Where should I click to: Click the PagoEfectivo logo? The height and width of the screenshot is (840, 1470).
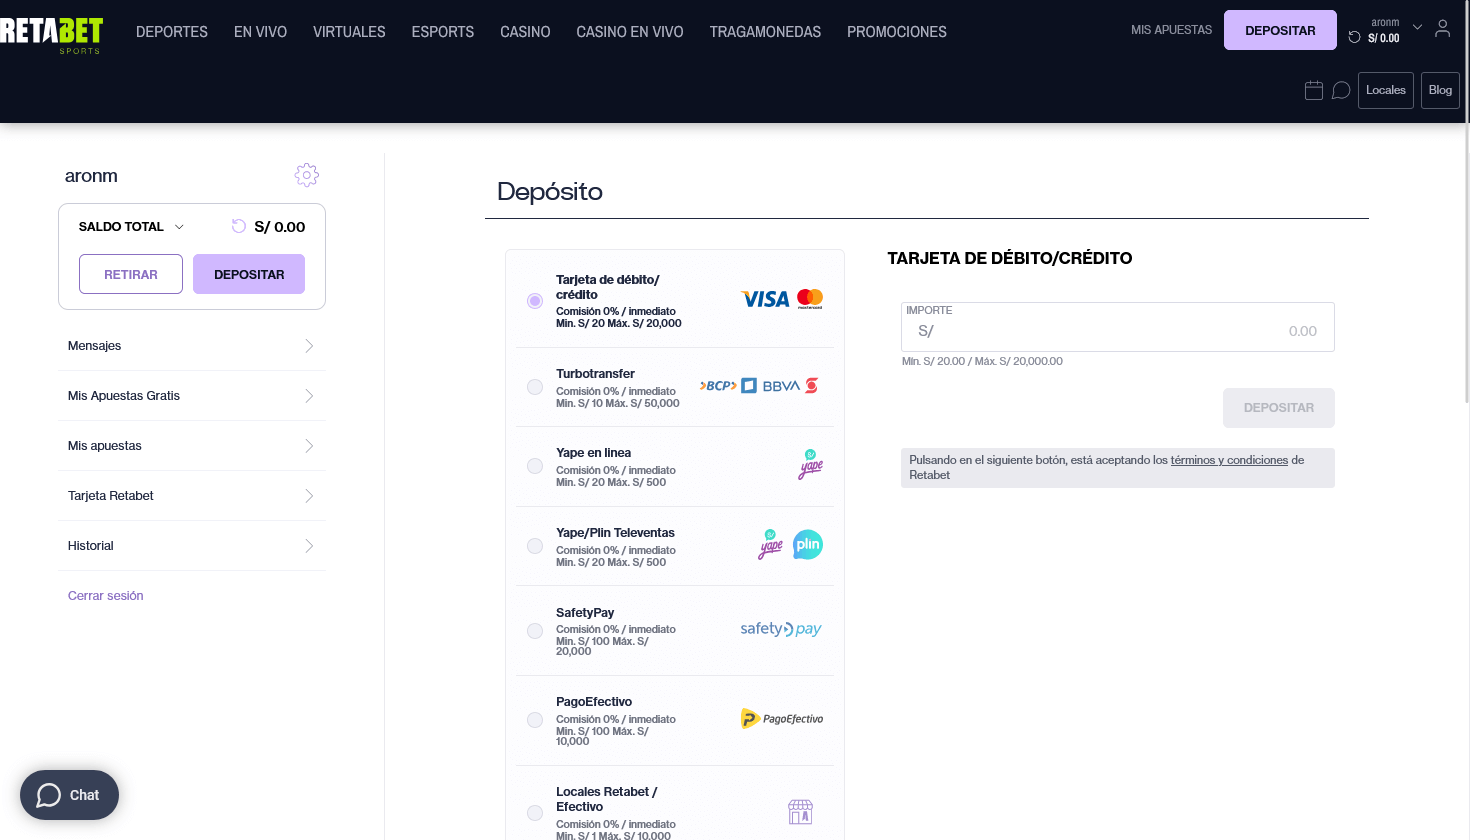point(782,719)
